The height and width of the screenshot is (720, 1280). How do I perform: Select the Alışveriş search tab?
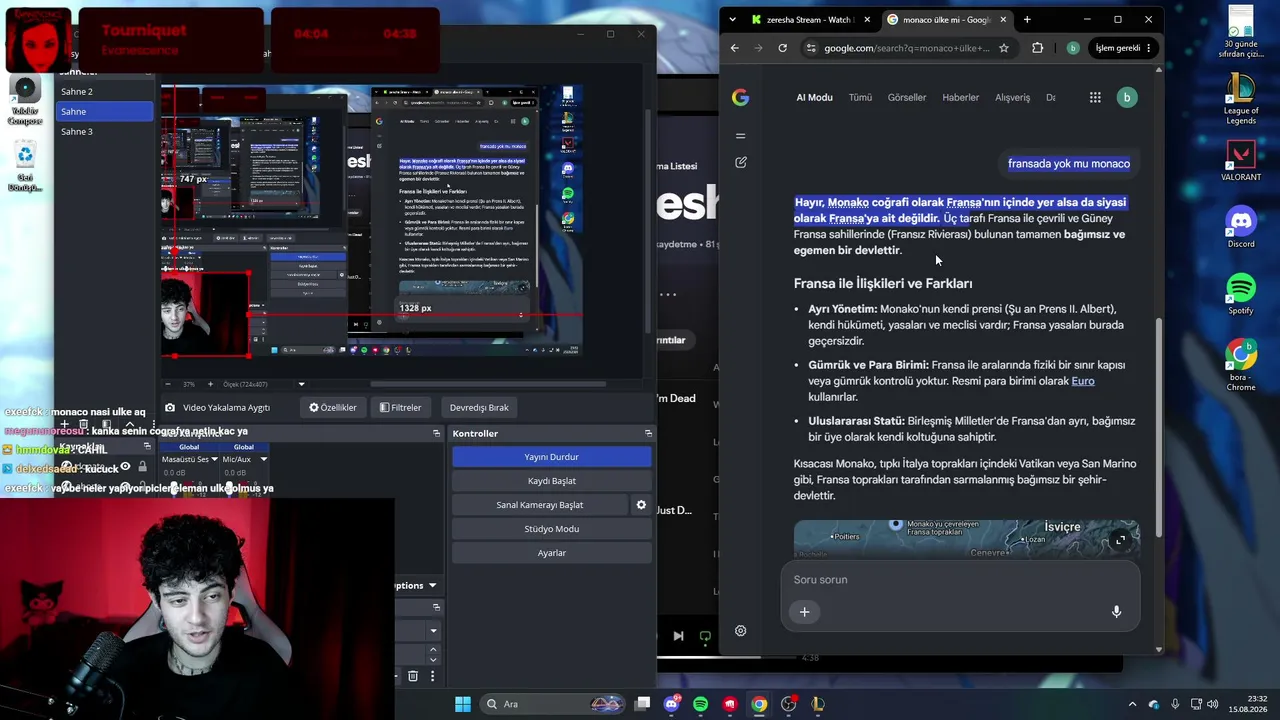click(1012, 97)
